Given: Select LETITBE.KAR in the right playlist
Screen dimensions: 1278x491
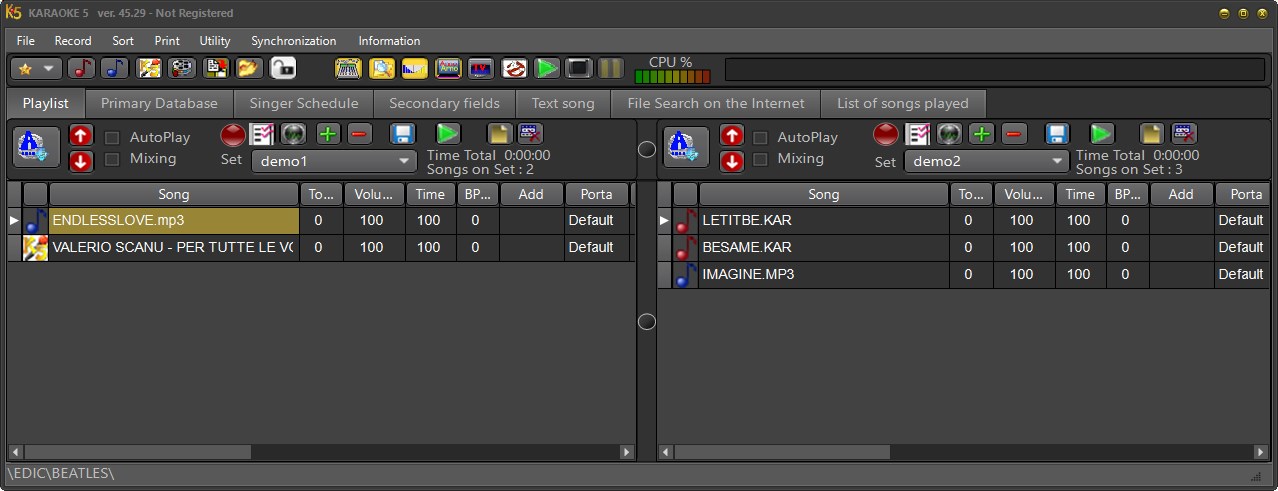Looking at the screenshot, I should (746, 220).
